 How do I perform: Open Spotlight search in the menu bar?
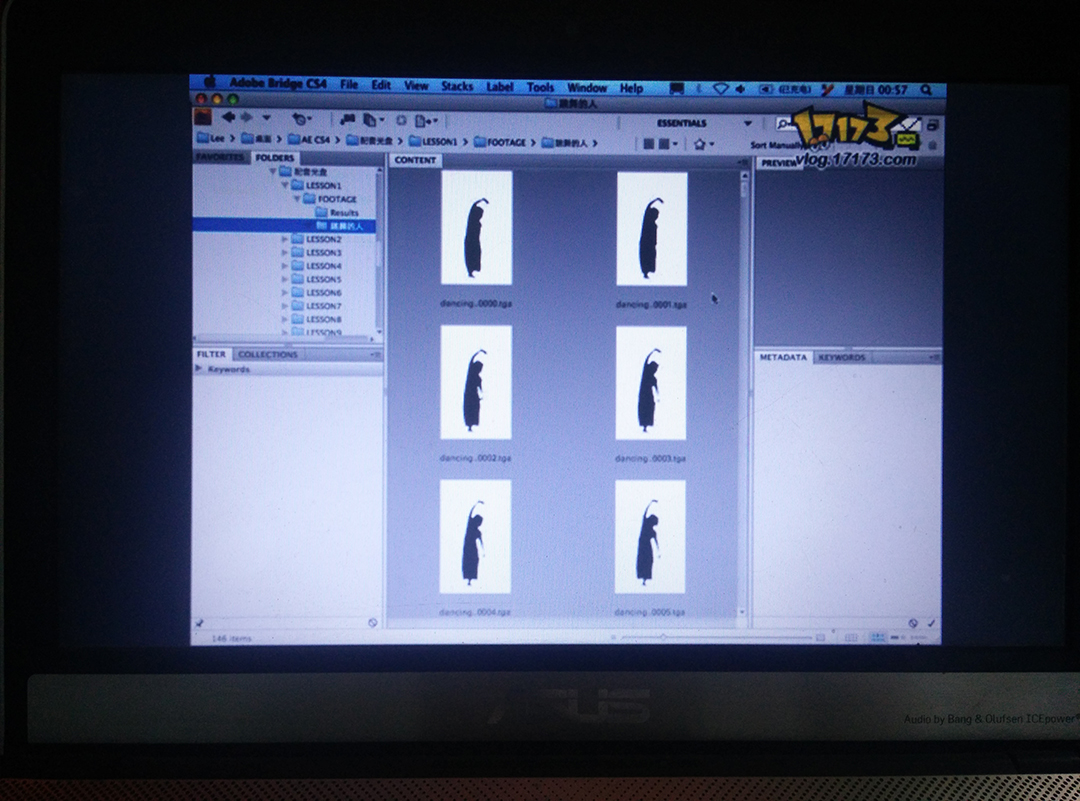926,90
